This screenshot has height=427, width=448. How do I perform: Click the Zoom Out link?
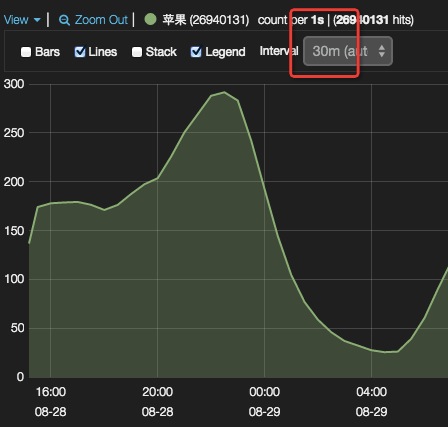click(x=101, y=20)
